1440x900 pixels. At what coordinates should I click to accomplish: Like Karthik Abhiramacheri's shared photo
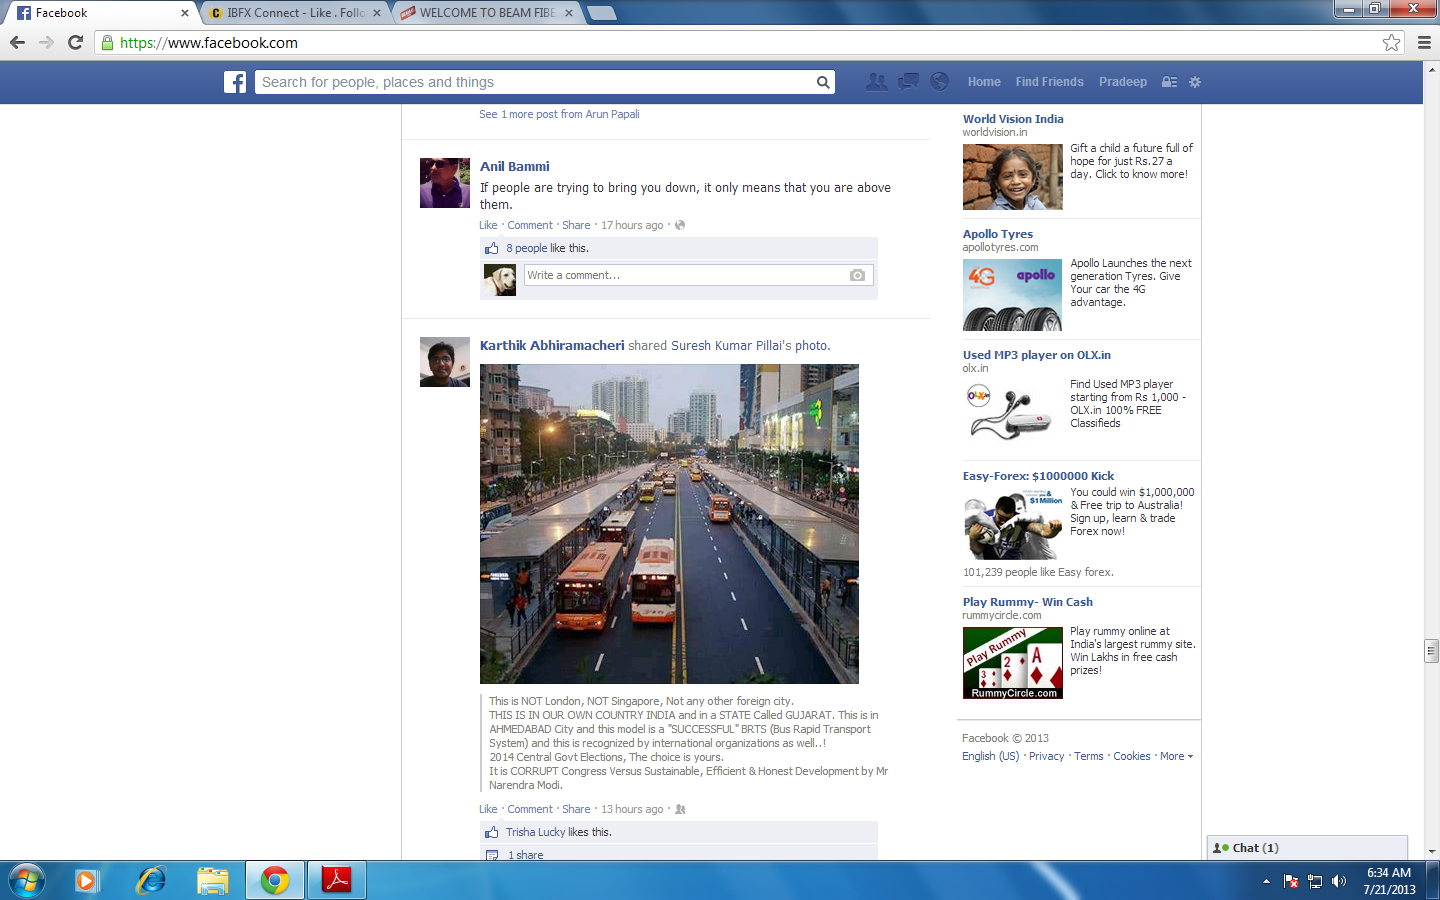coord(488,809)
